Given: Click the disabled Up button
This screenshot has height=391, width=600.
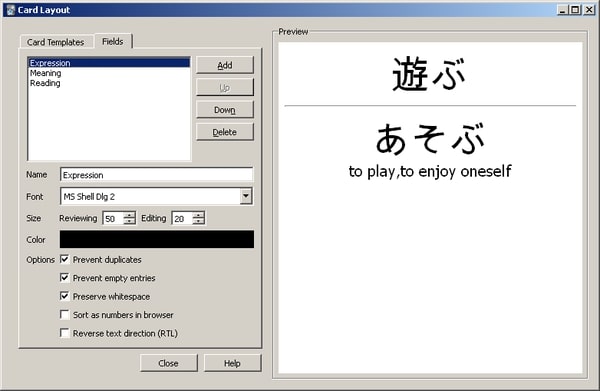Looking at the screenshot, I should [x=225, y=88].
